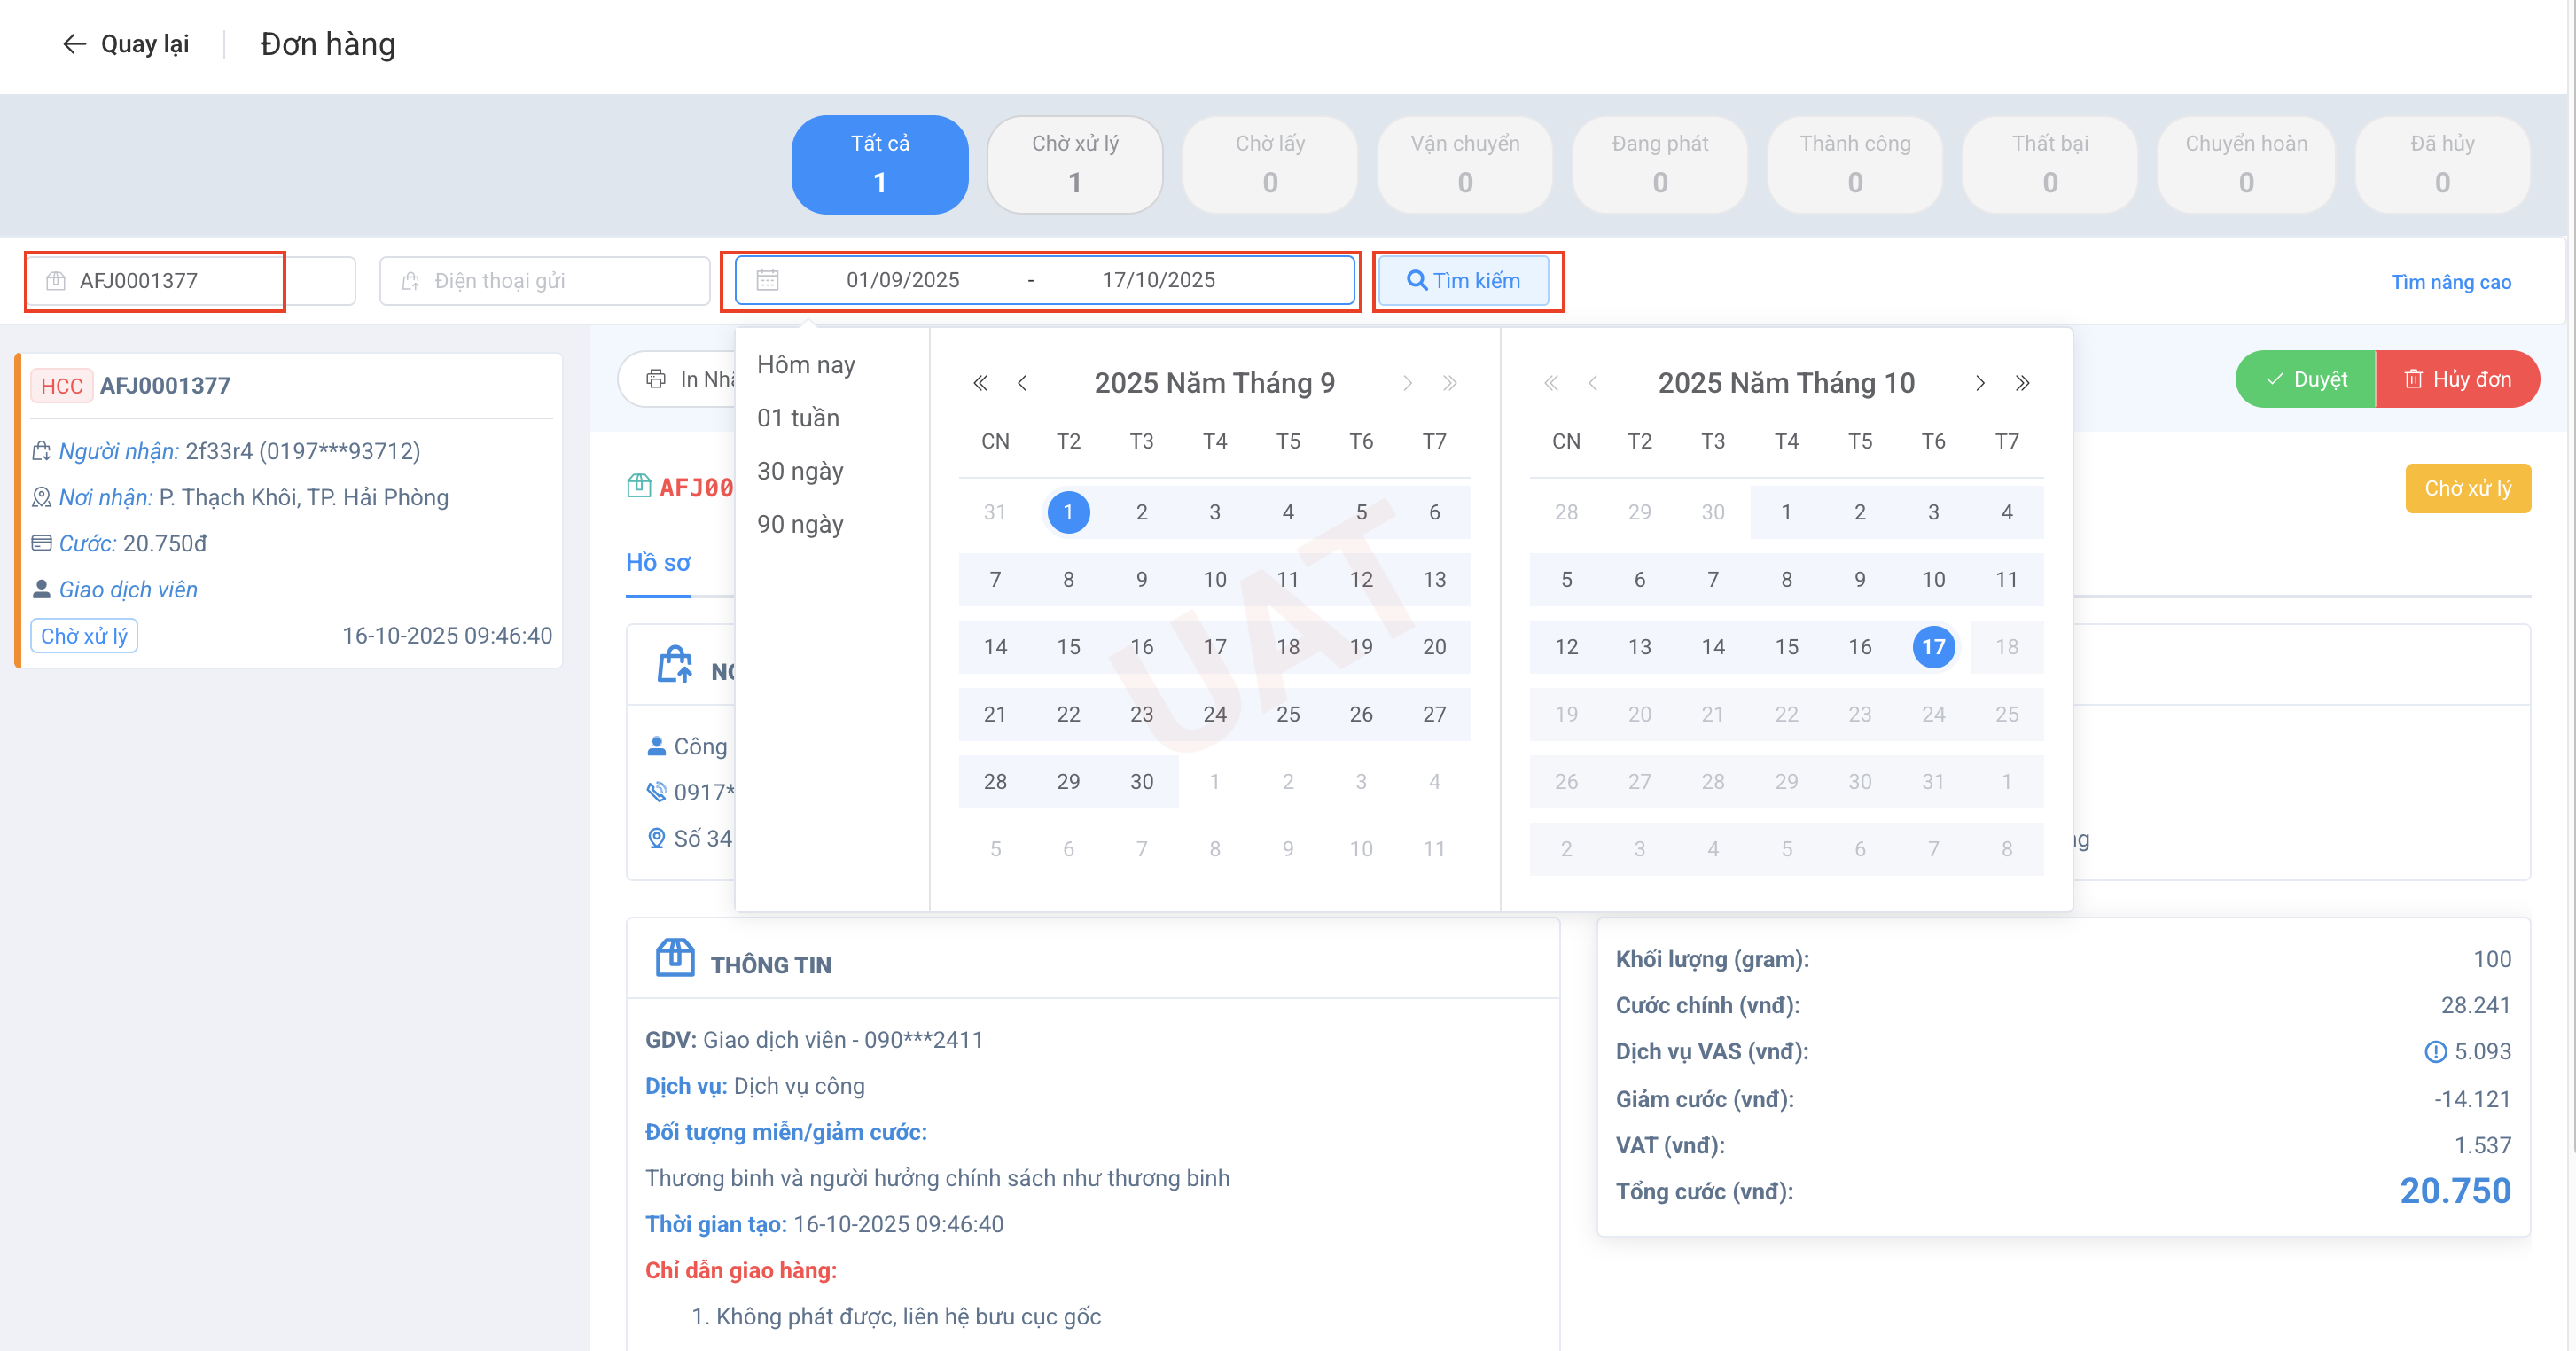This screenshot has width=2576, height=1351.
Task: Click the calendar icon in date range field
Action: (x=767, y=280)
